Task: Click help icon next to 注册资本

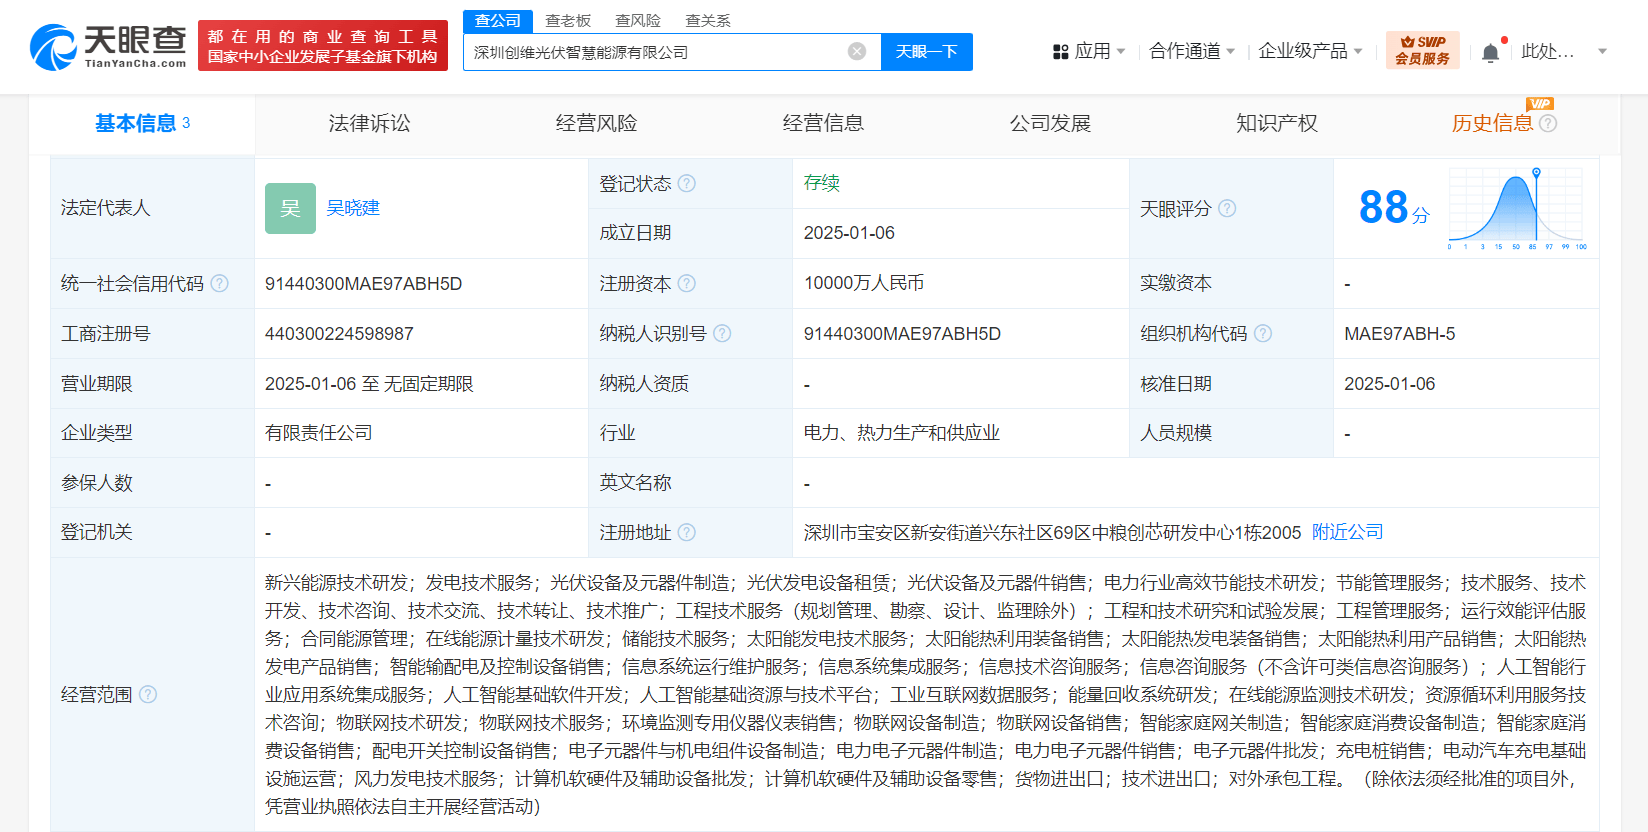Action: tap(687, 284)
